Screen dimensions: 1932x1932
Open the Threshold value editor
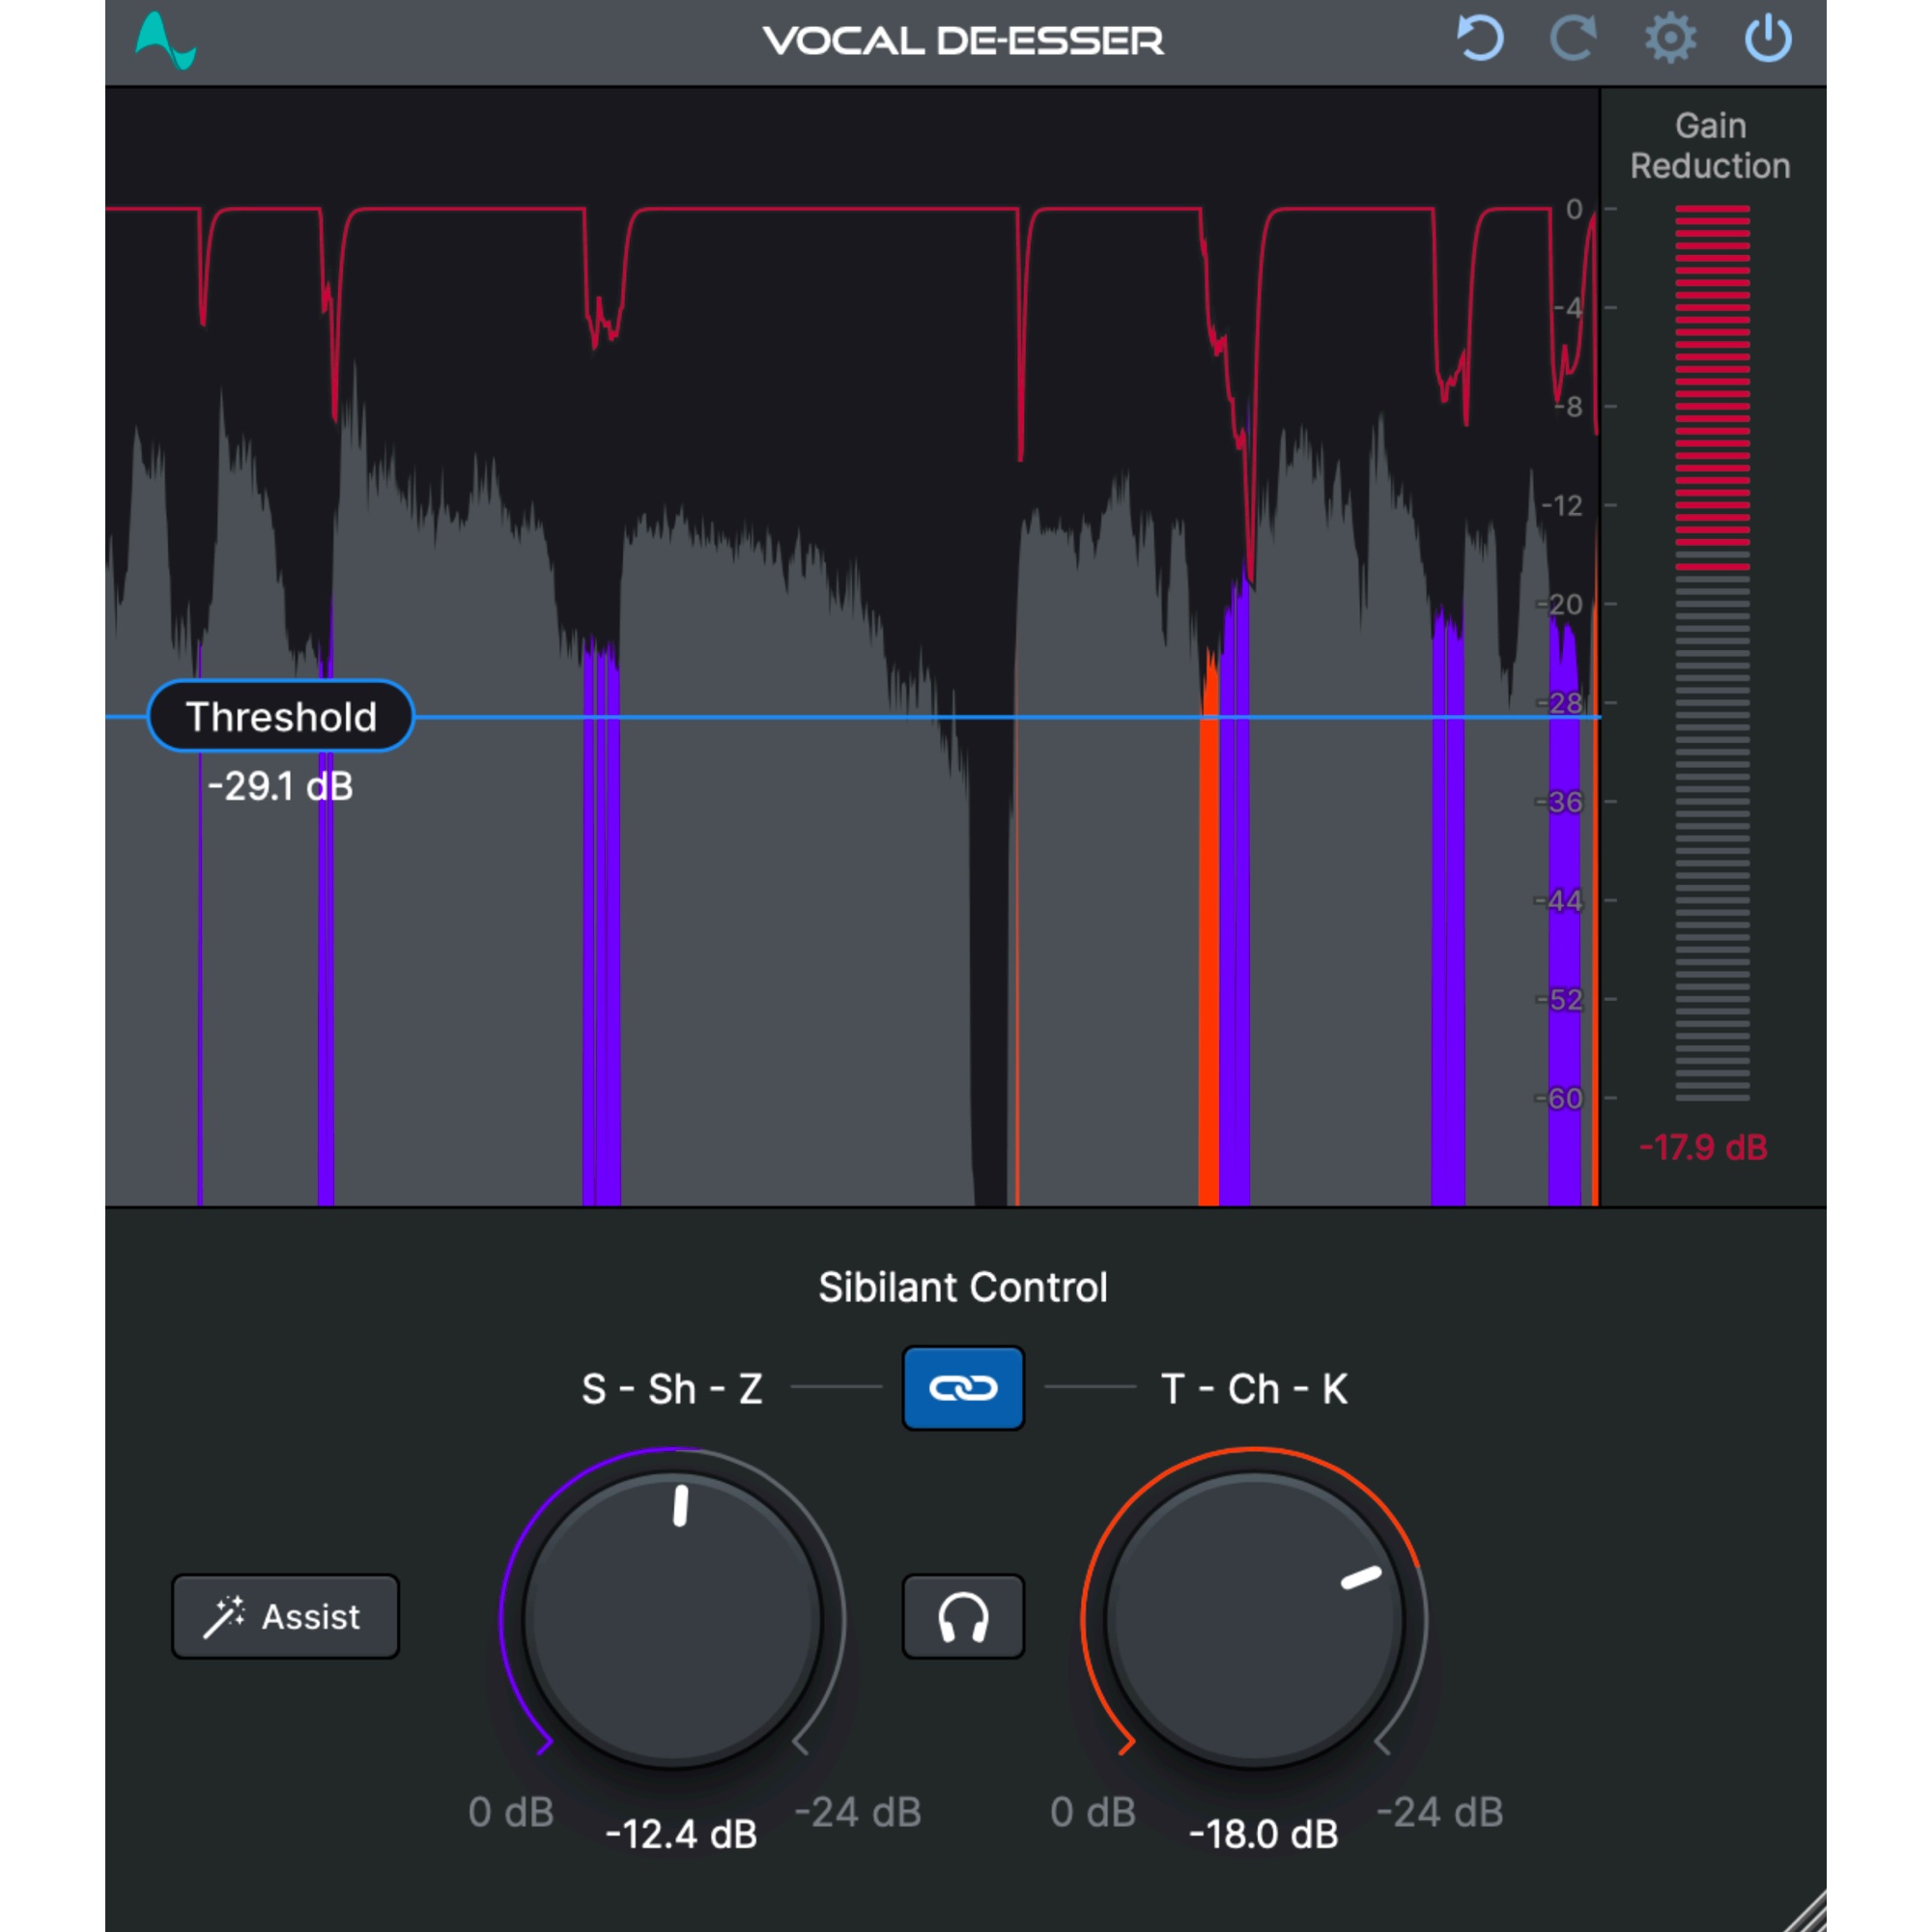click(281, 716)
